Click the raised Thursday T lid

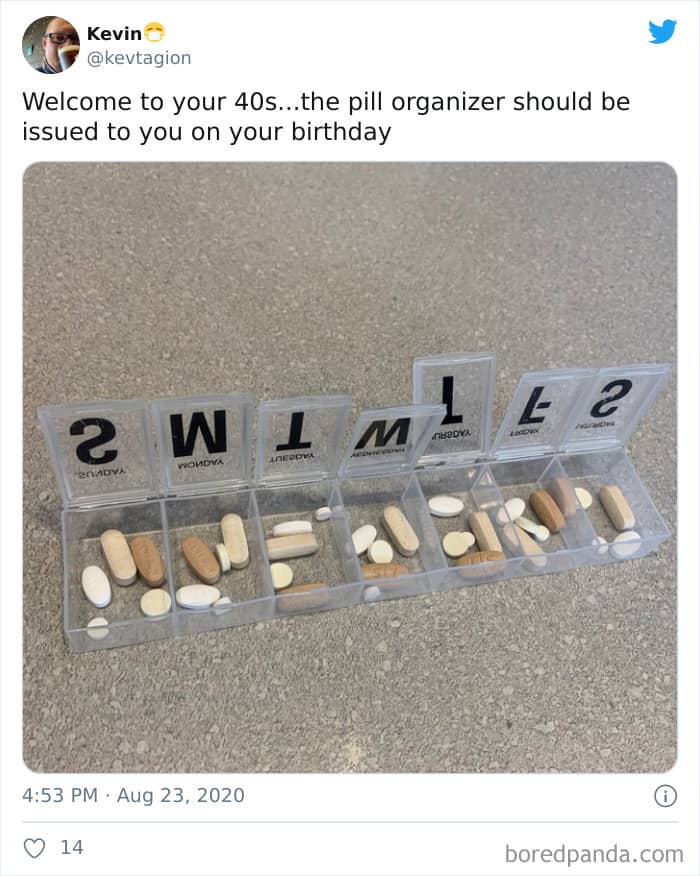[455, 407]
